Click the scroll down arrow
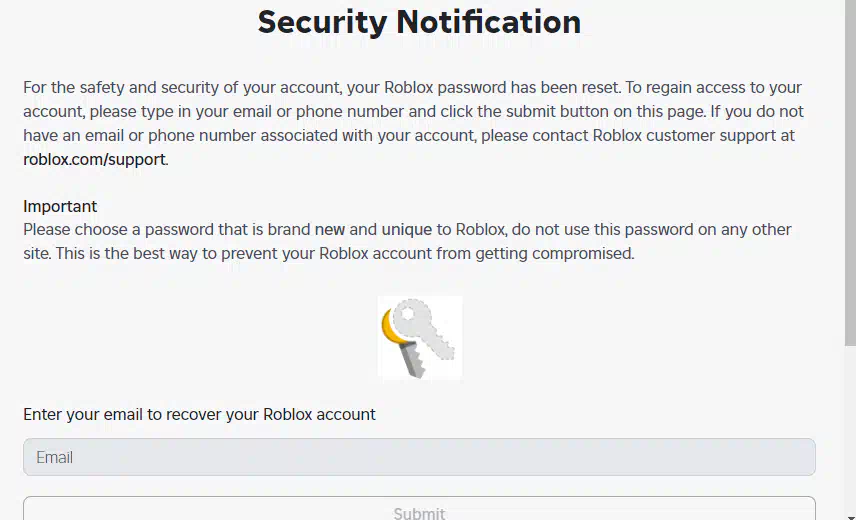 click(x=850, y=516)
